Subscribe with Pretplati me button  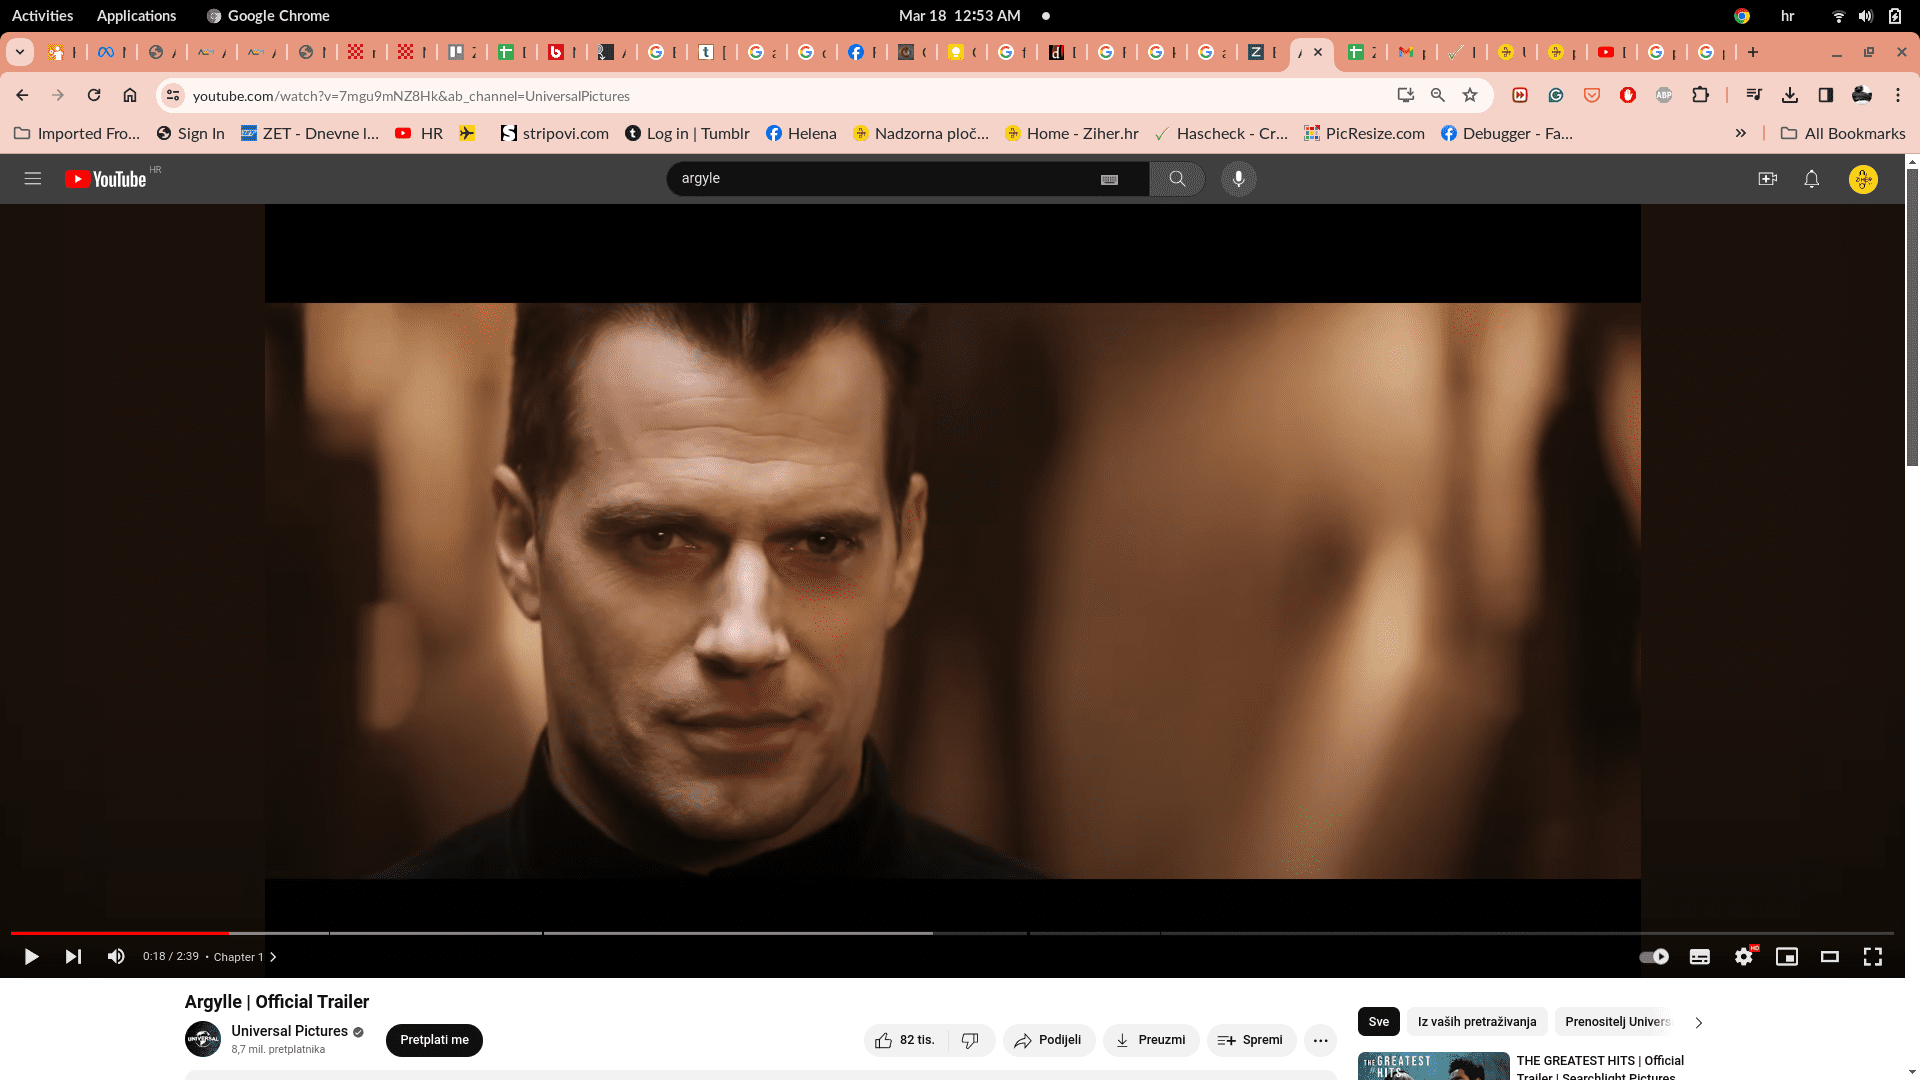[434, 1040]
